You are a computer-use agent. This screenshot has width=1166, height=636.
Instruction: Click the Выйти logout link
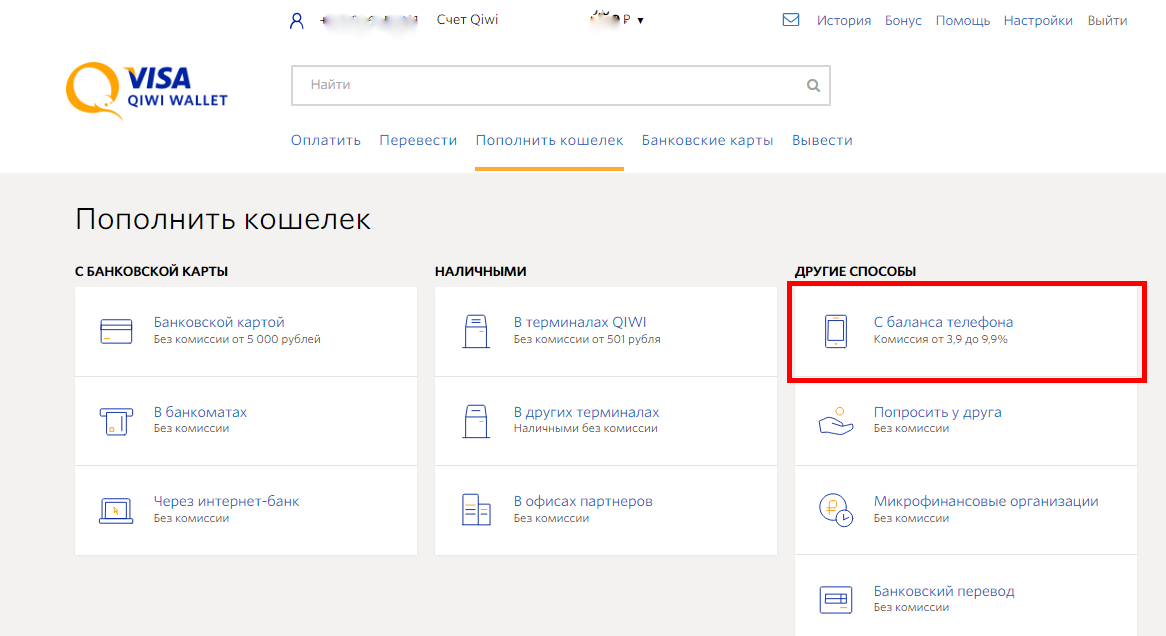[1107, 21]
